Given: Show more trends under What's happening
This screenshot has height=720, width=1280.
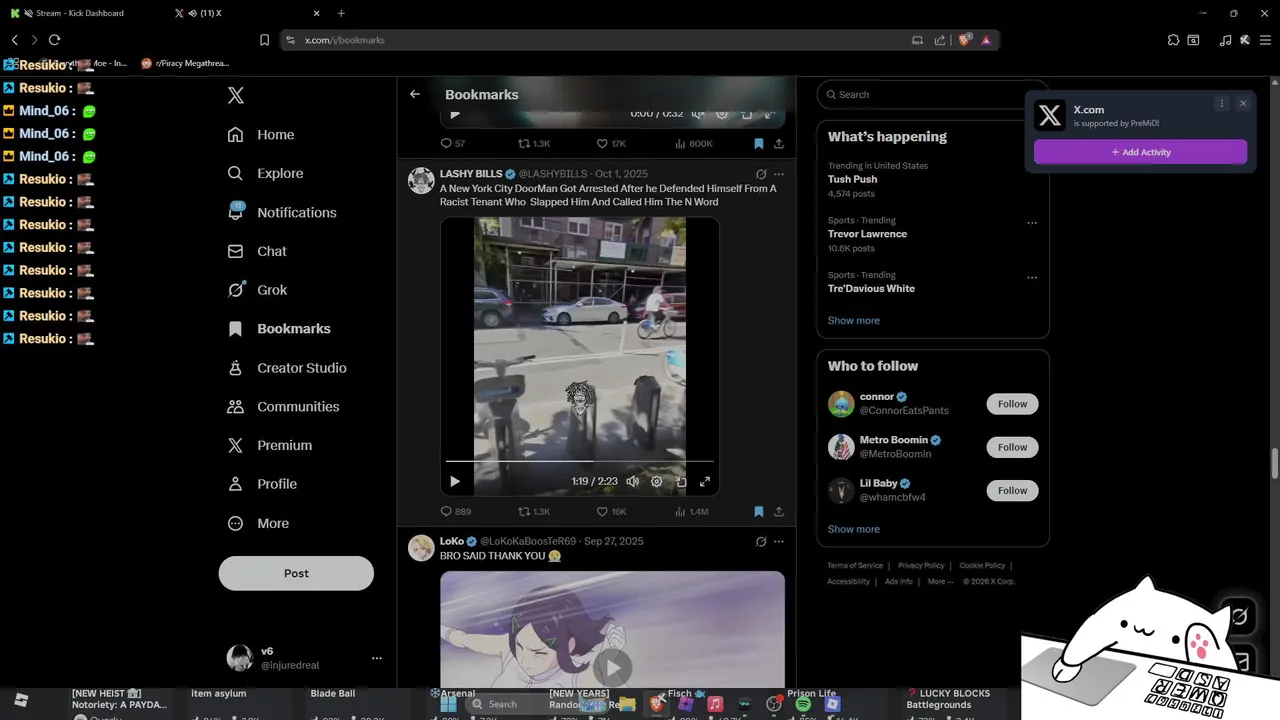Looking at the screenshot, I should point(854,321).
